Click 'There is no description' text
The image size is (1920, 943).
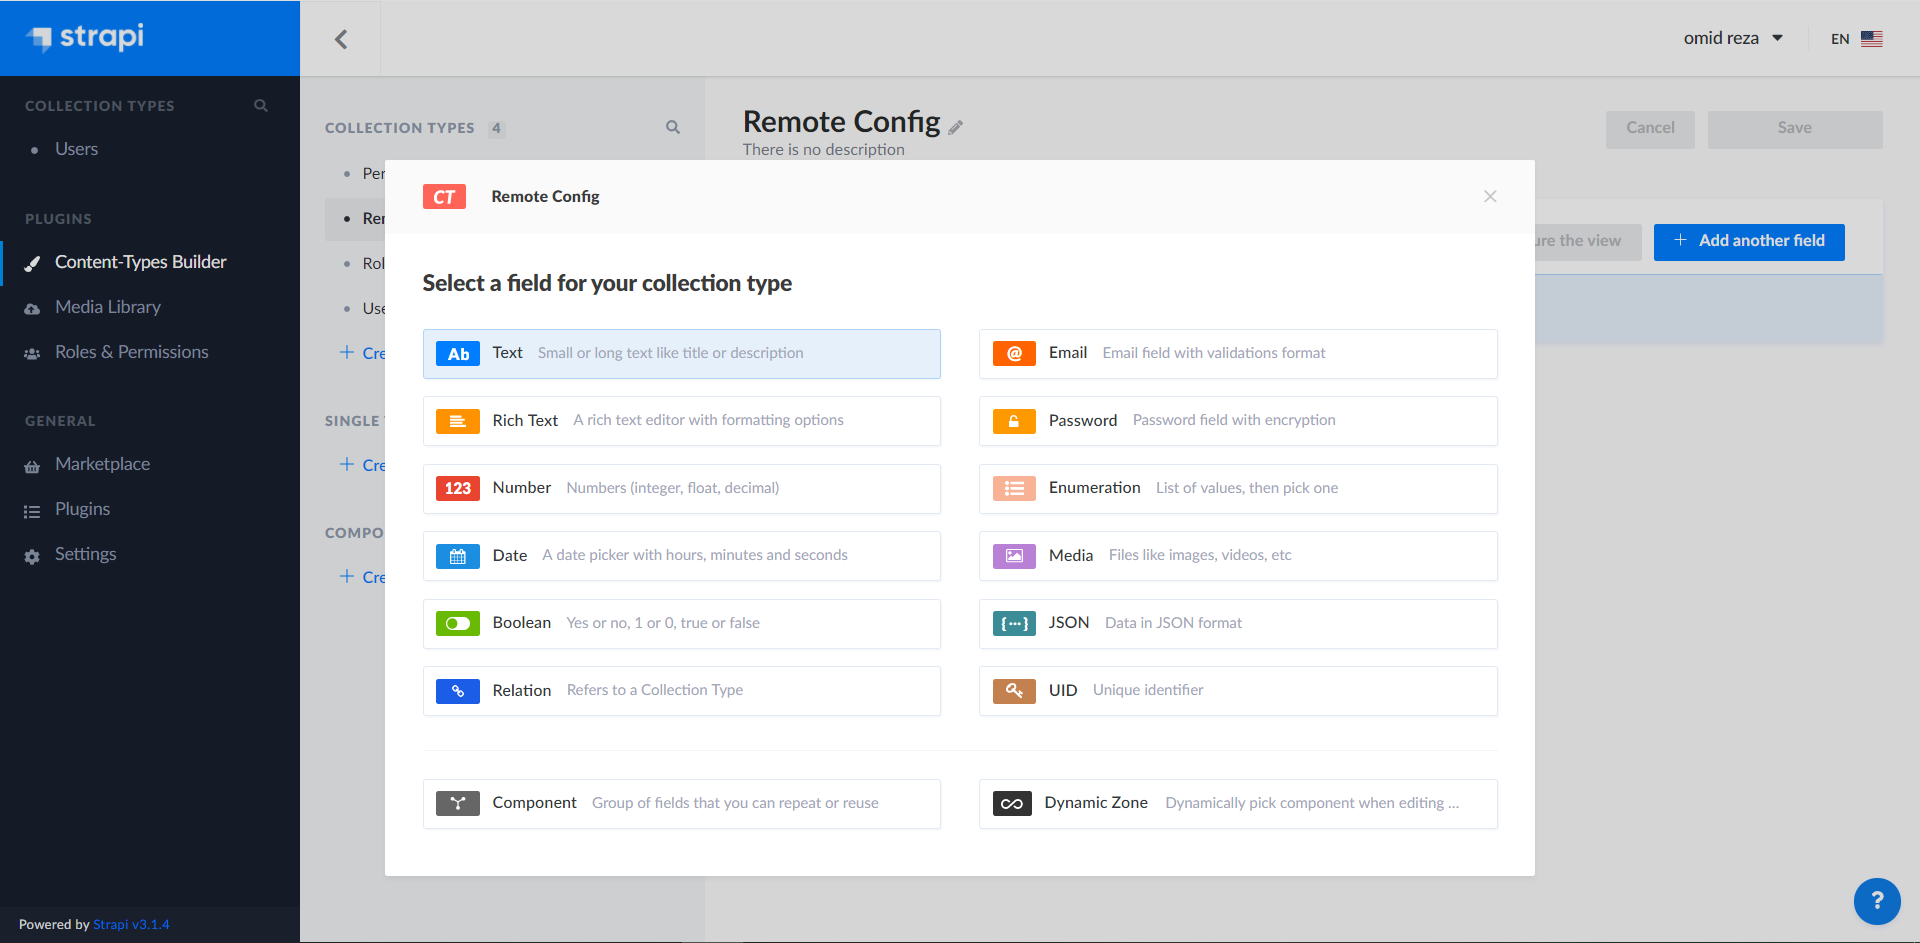pos(823,150)
